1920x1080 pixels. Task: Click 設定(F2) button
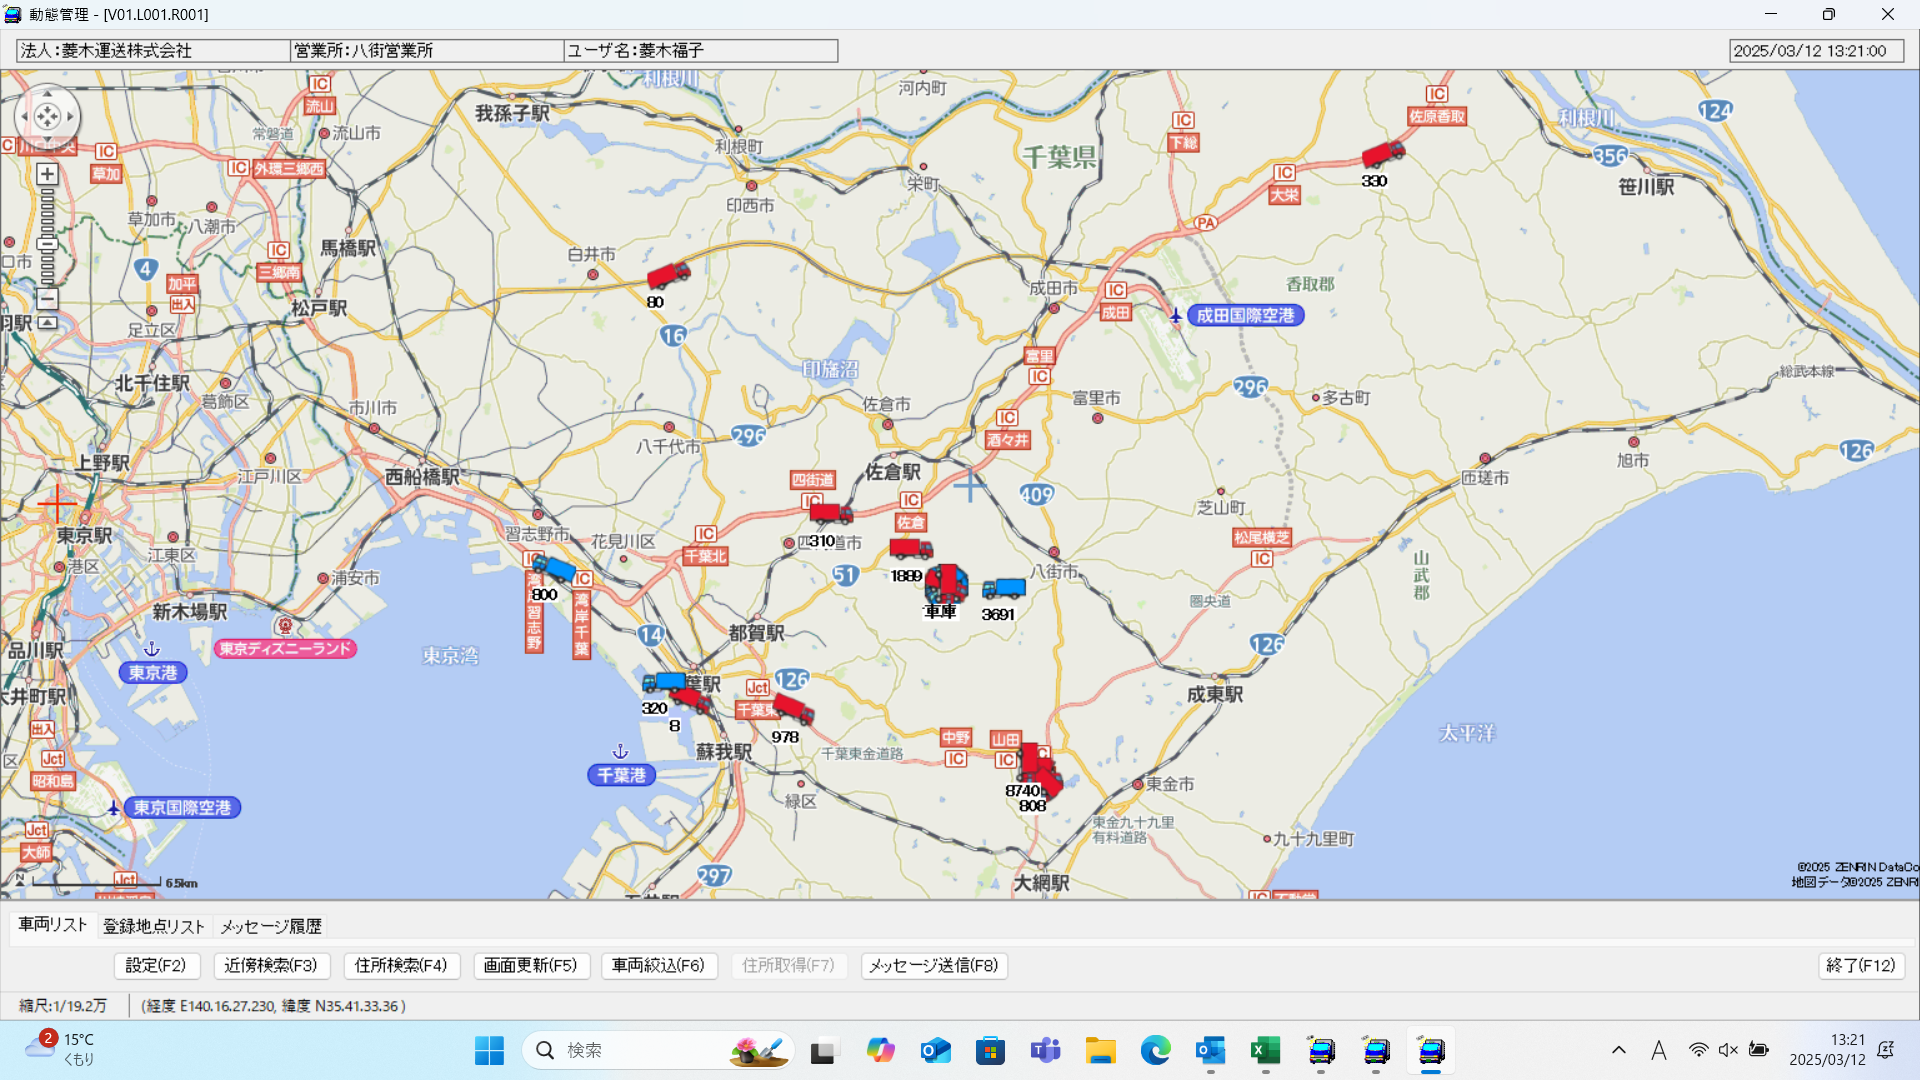coord(156,966)
